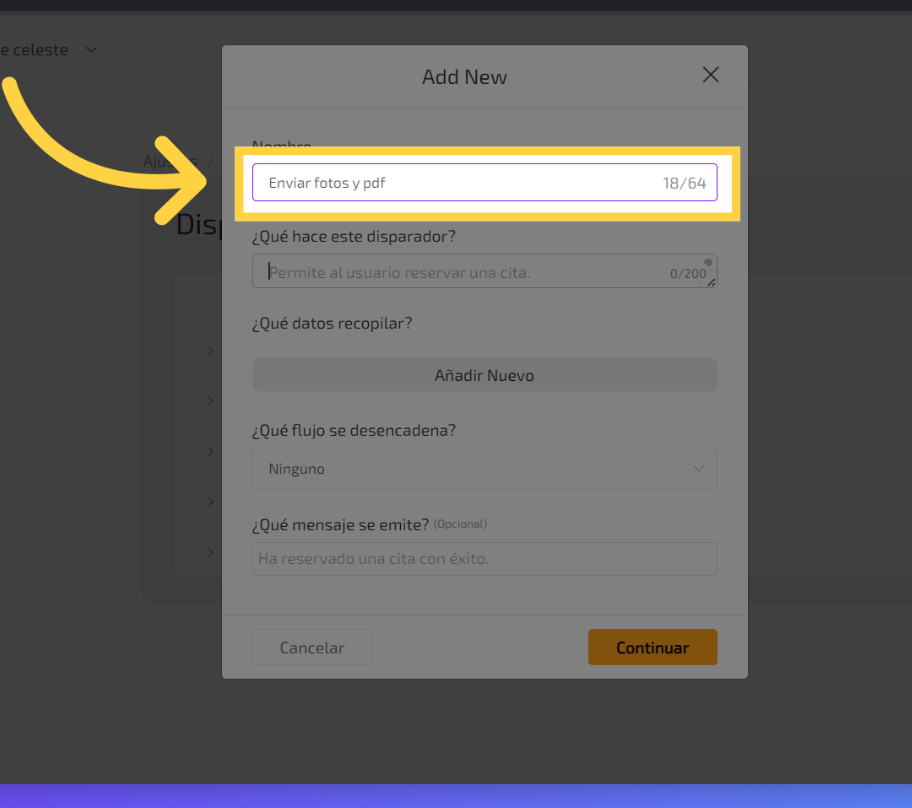This screenshot has height=808, width=912.
Task: Close the Add New dialog
Action: click(x=710, y=75)
